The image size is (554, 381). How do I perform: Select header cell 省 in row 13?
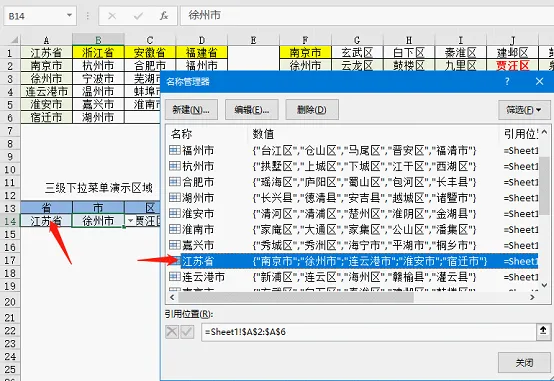tap(46, 207)
